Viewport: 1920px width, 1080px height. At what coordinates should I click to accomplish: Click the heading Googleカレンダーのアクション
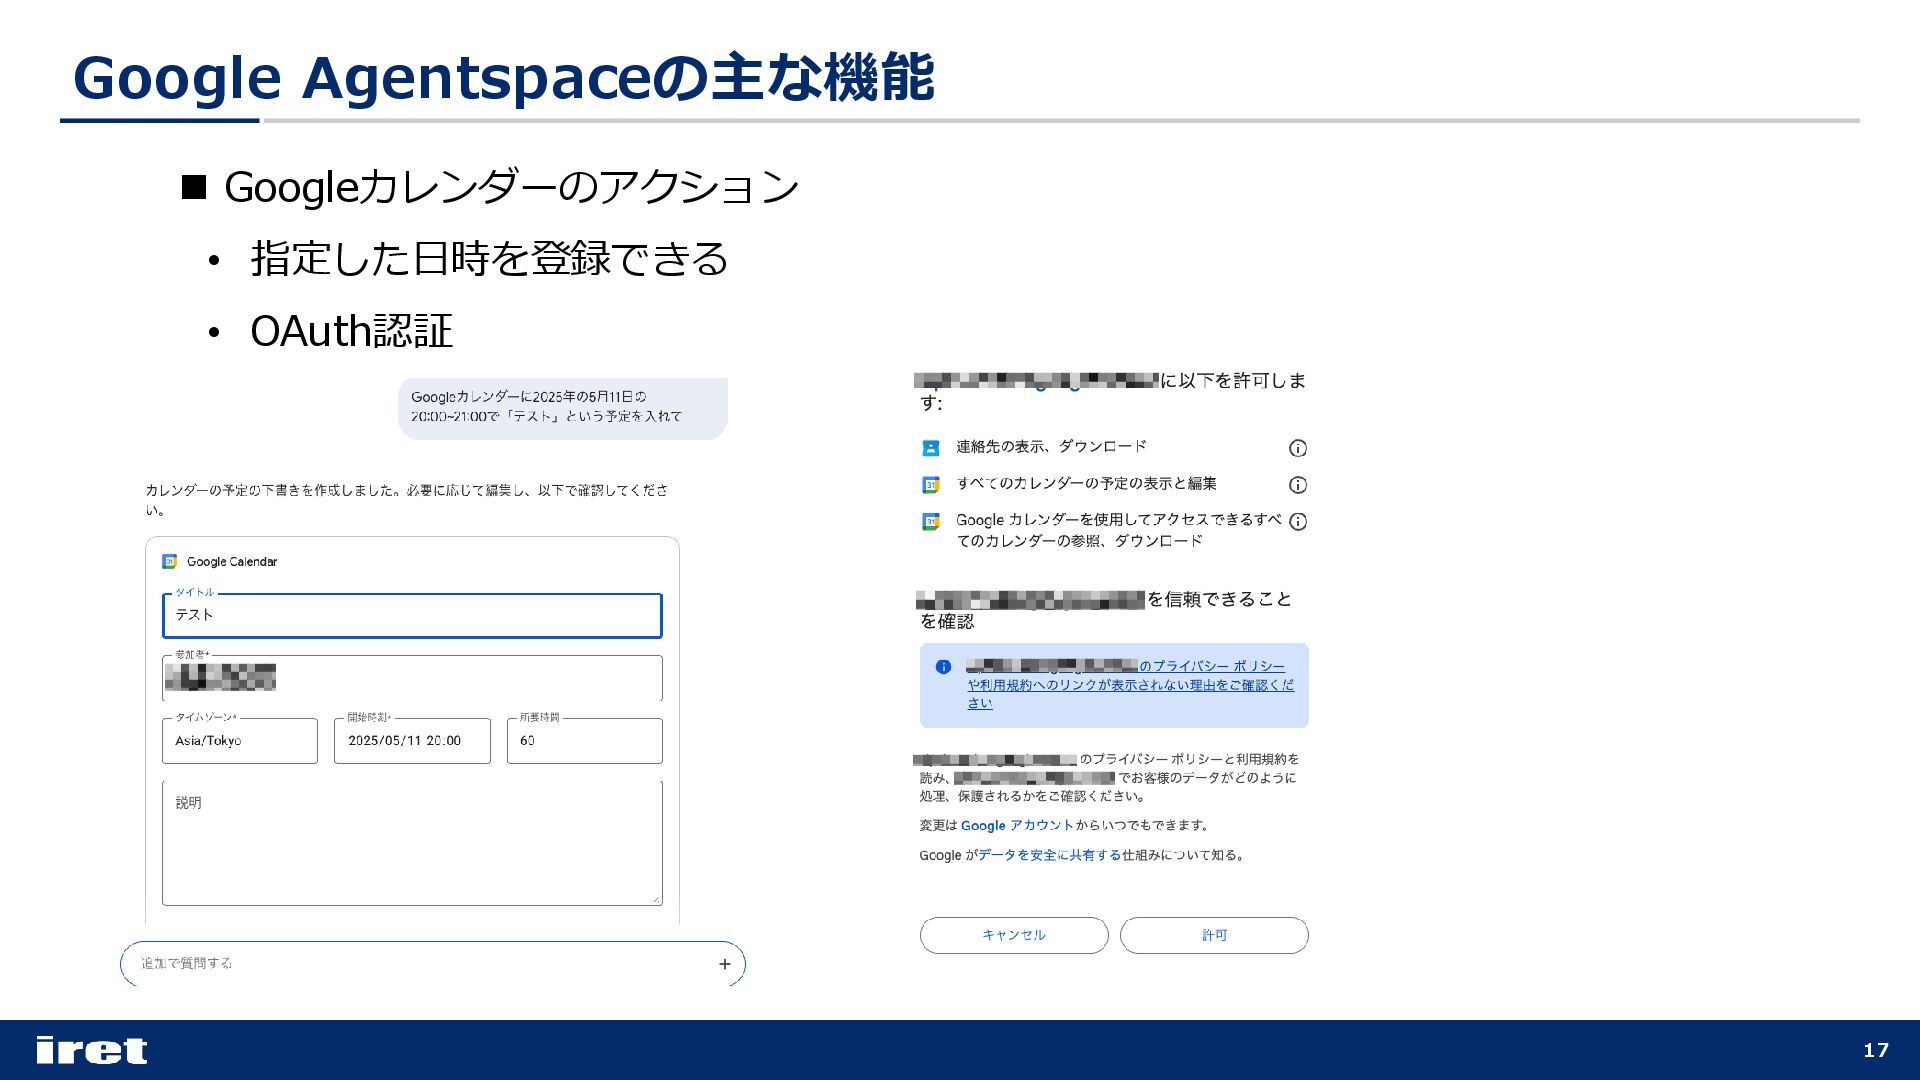[511, 187]
